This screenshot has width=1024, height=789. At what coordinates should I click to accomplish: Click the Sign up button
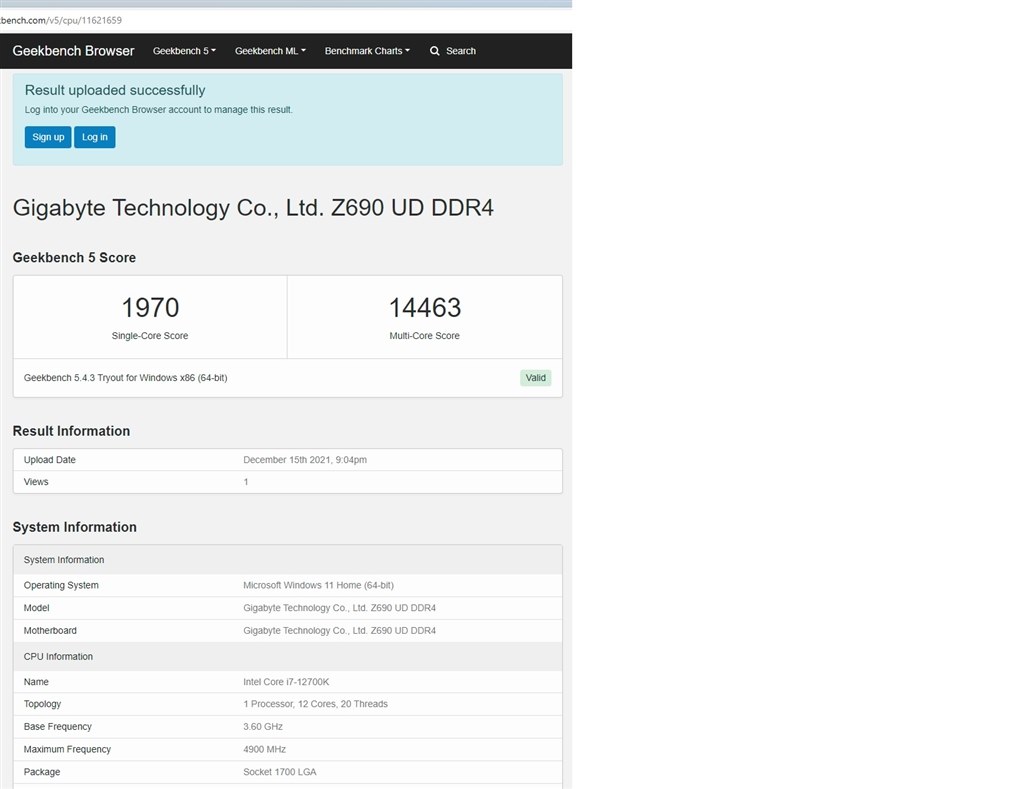[x=48, y=137]
